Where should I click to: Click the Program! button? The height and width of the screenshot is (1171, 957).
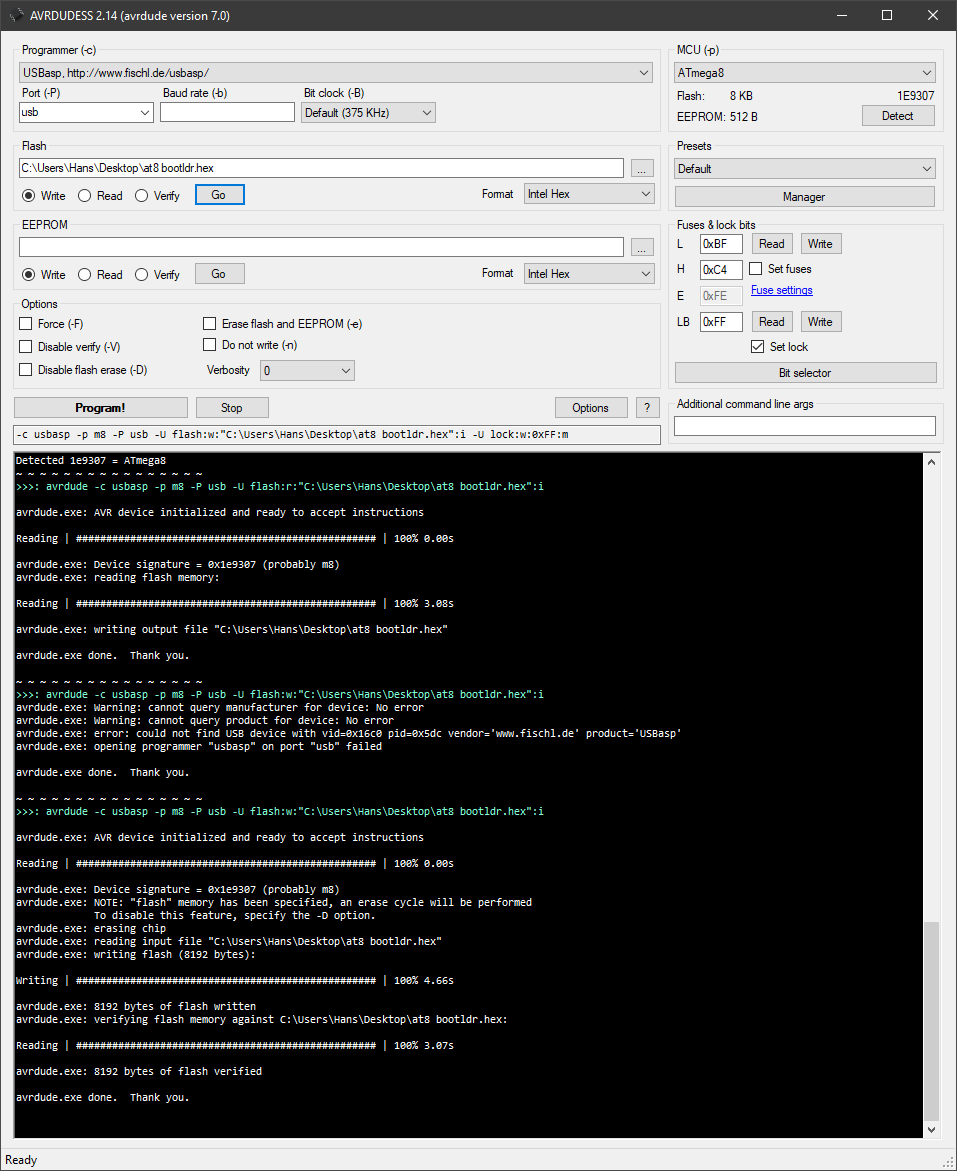(101, 408)
